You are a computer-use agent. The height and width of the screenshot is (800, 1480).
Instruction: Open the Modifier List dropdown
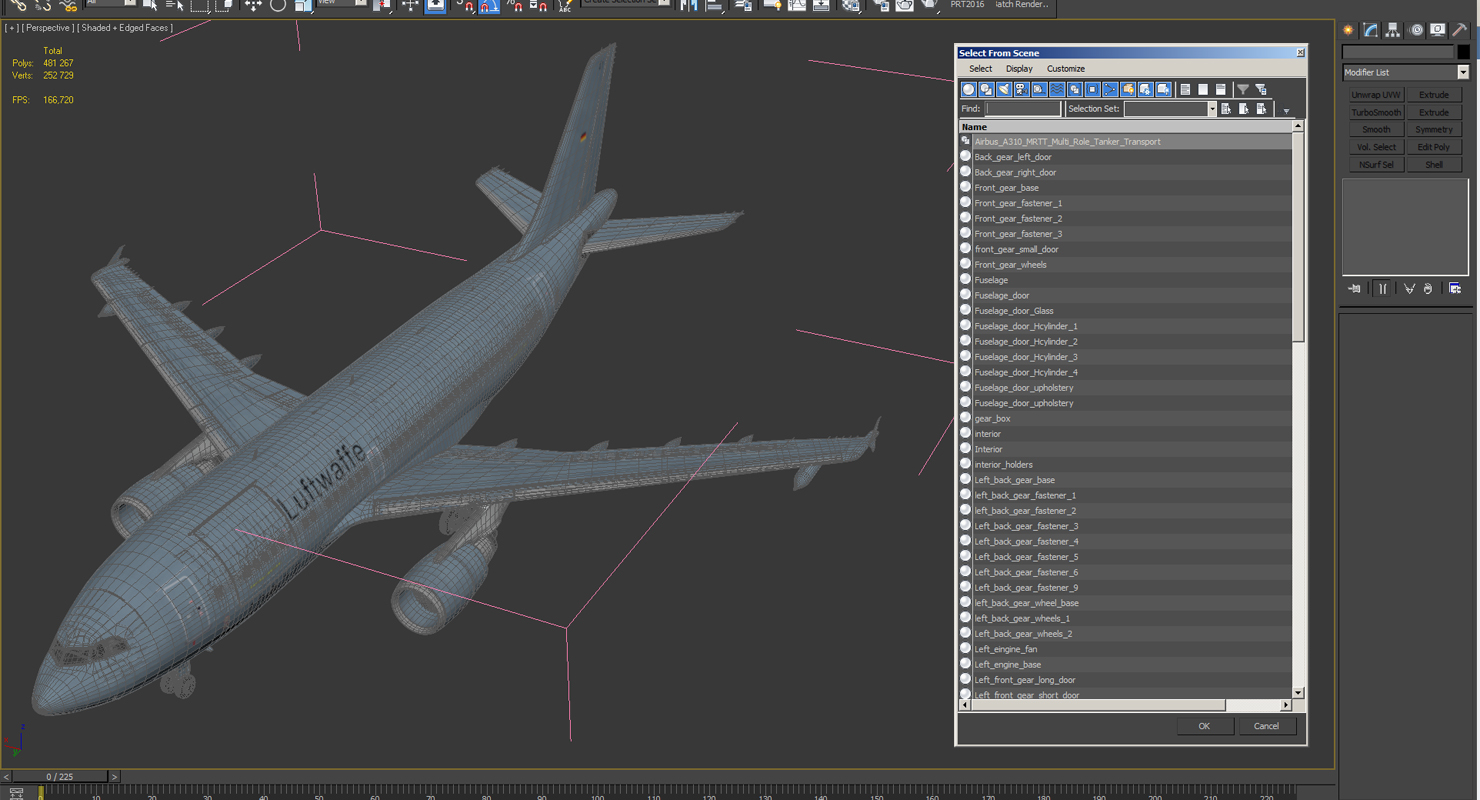click(1463, 72)
